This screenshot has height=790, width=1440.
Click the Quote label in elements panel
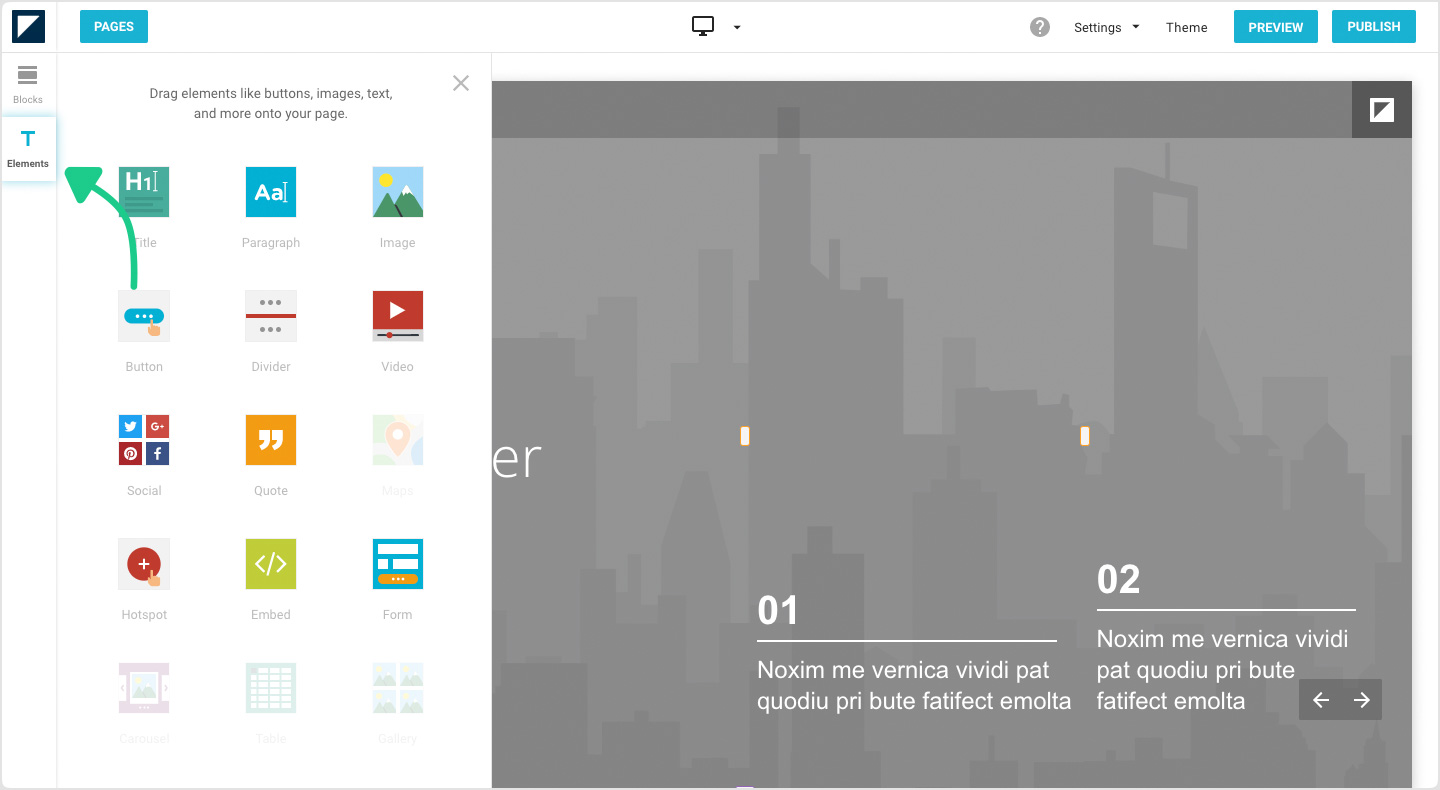tap(271, 491)
